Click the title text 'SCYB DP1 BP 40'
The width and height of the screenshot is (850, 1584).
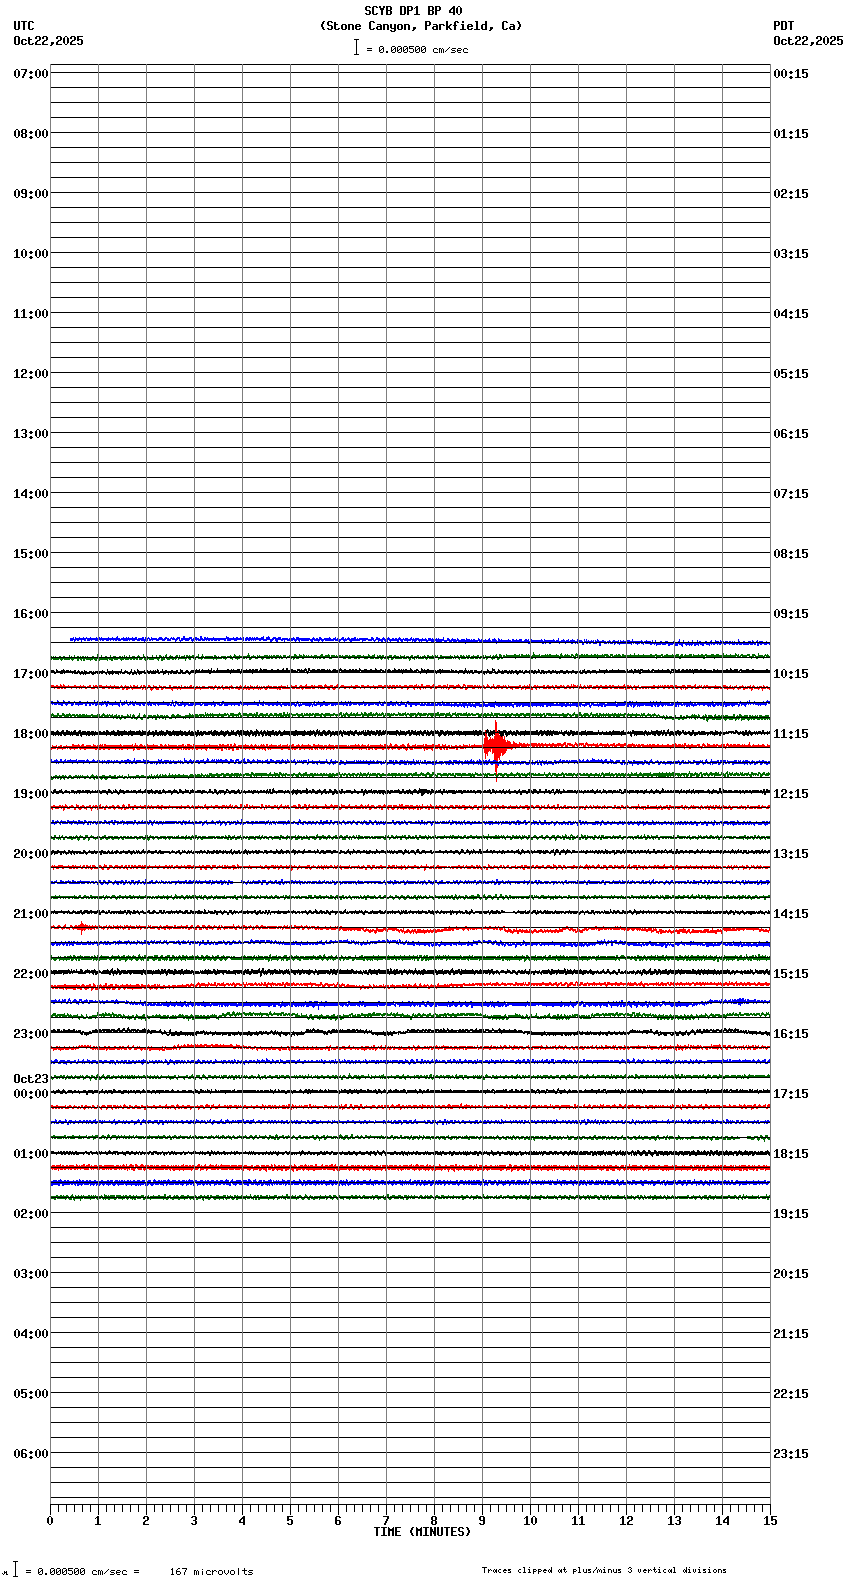pyautogui.click(x=413, y=11)
